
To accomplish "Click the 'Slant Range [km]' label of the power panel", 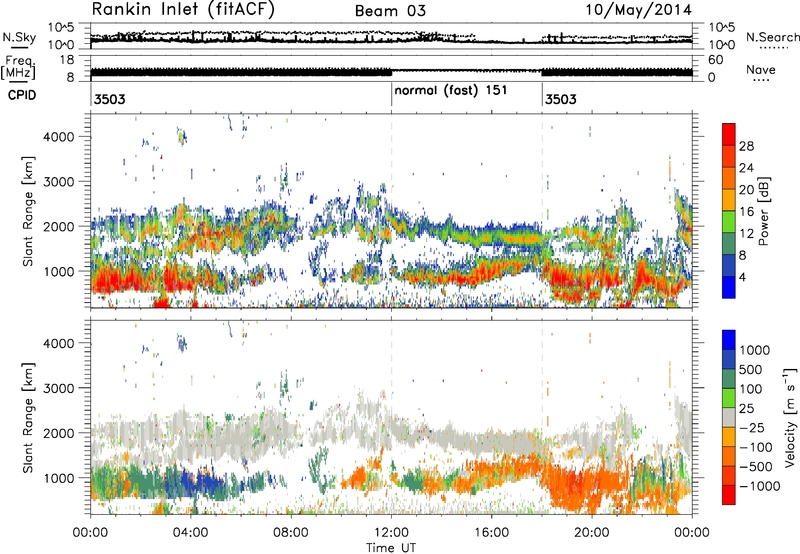I will pyautogui.click(x=29, y=211).
